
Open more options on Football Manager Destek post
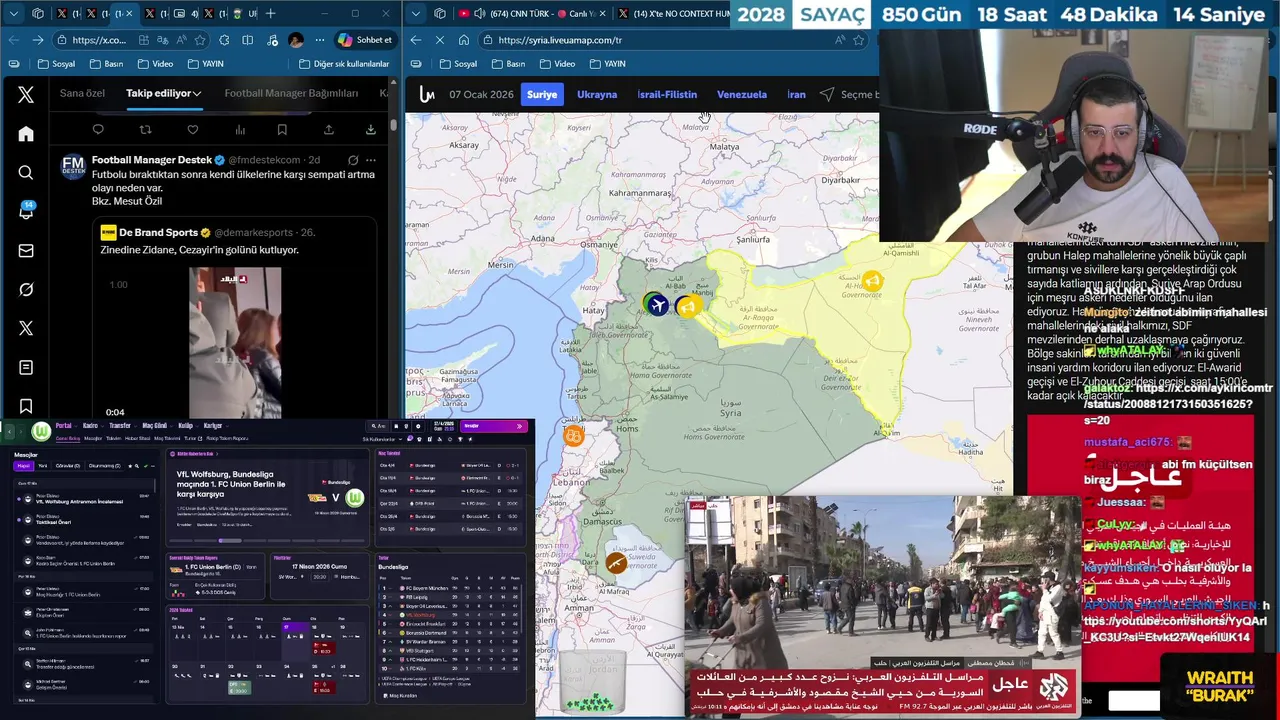pos(371,160)
